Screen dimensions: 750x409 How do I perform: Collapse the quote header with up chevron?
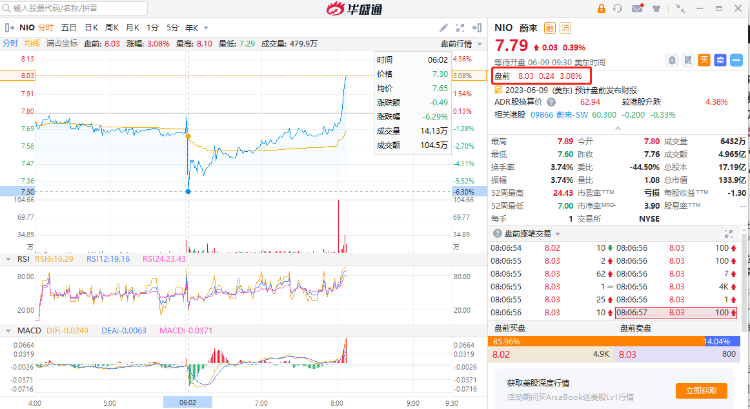618,128
